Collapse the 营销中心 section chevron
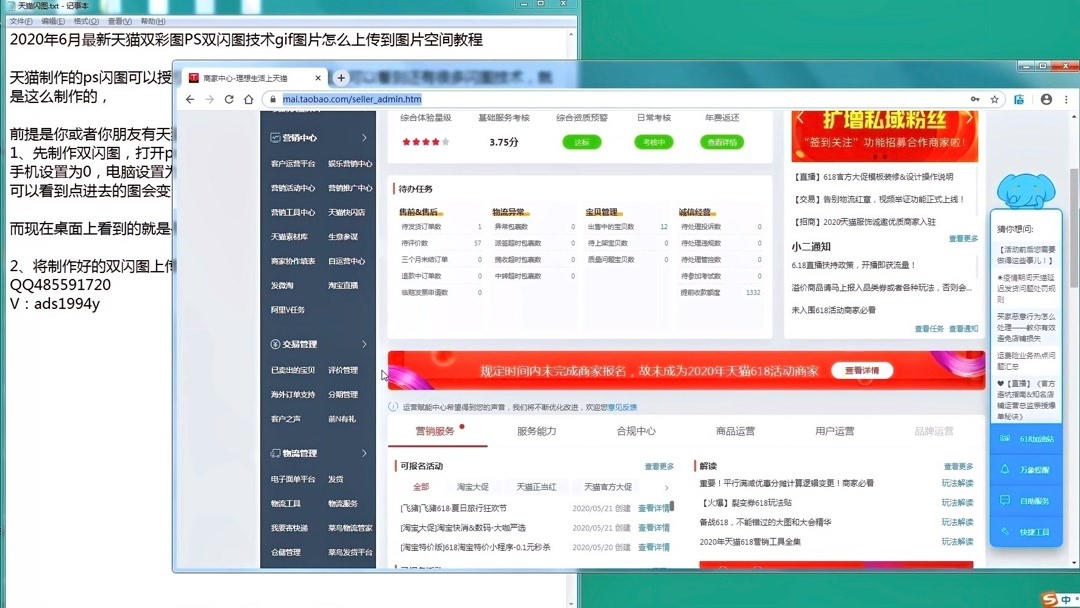 pos(366,137)
